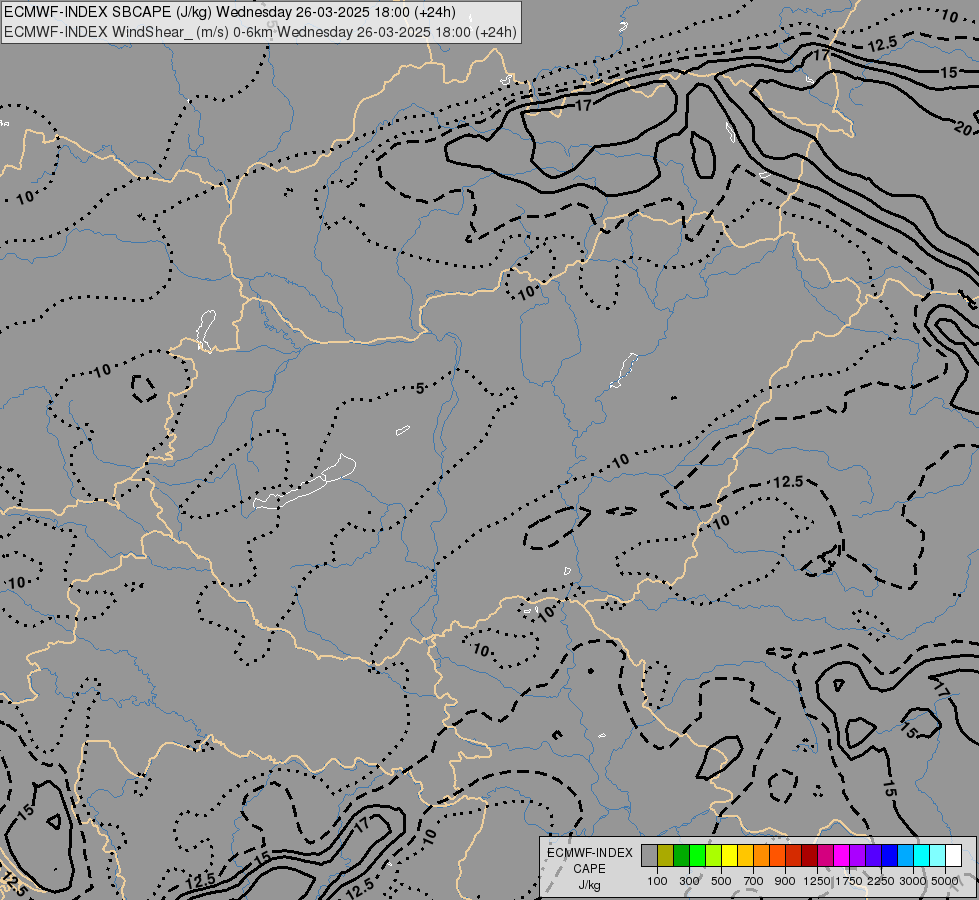Viewport: 979px width, 900px height.
Task: Click the J/kg unit label in the legend
Action: (x=589, y=885)
